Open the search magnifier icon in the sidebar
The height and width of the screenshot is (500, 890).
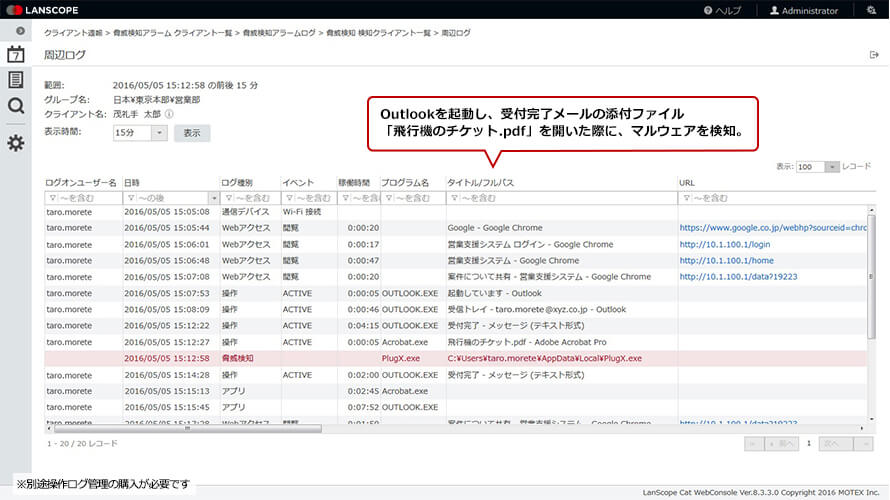tap(16, 106)
